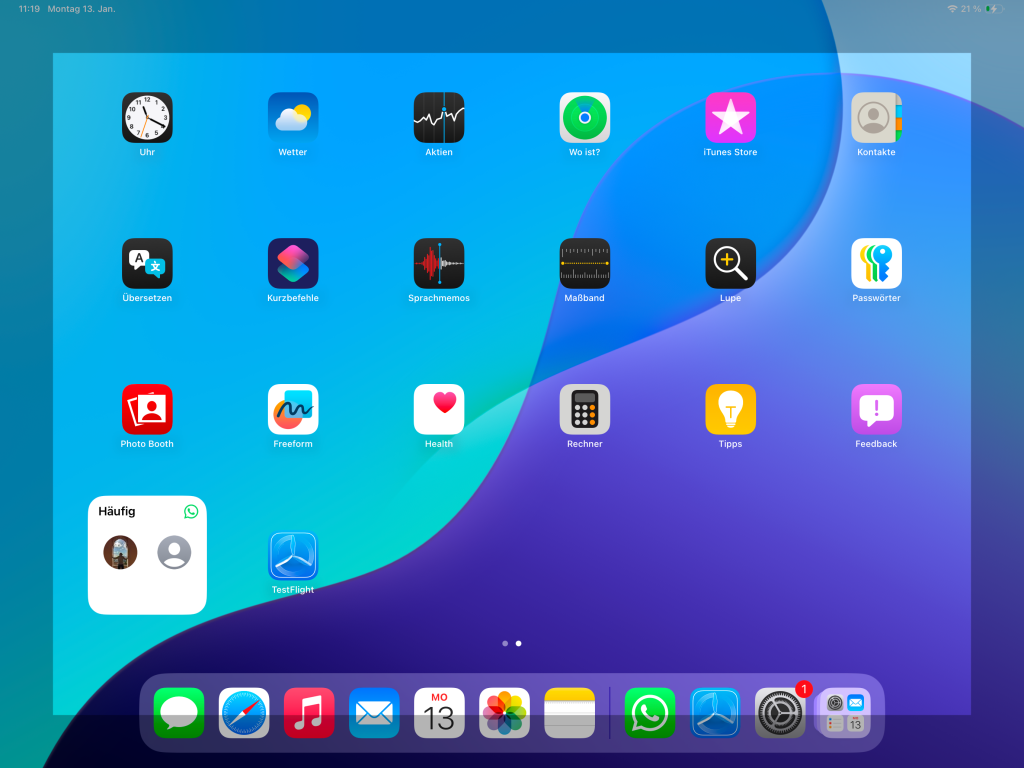Launch the Aktien stocks app
Image resolution: width=1024 pixels, height=768 pixels.
coord(439,118)
